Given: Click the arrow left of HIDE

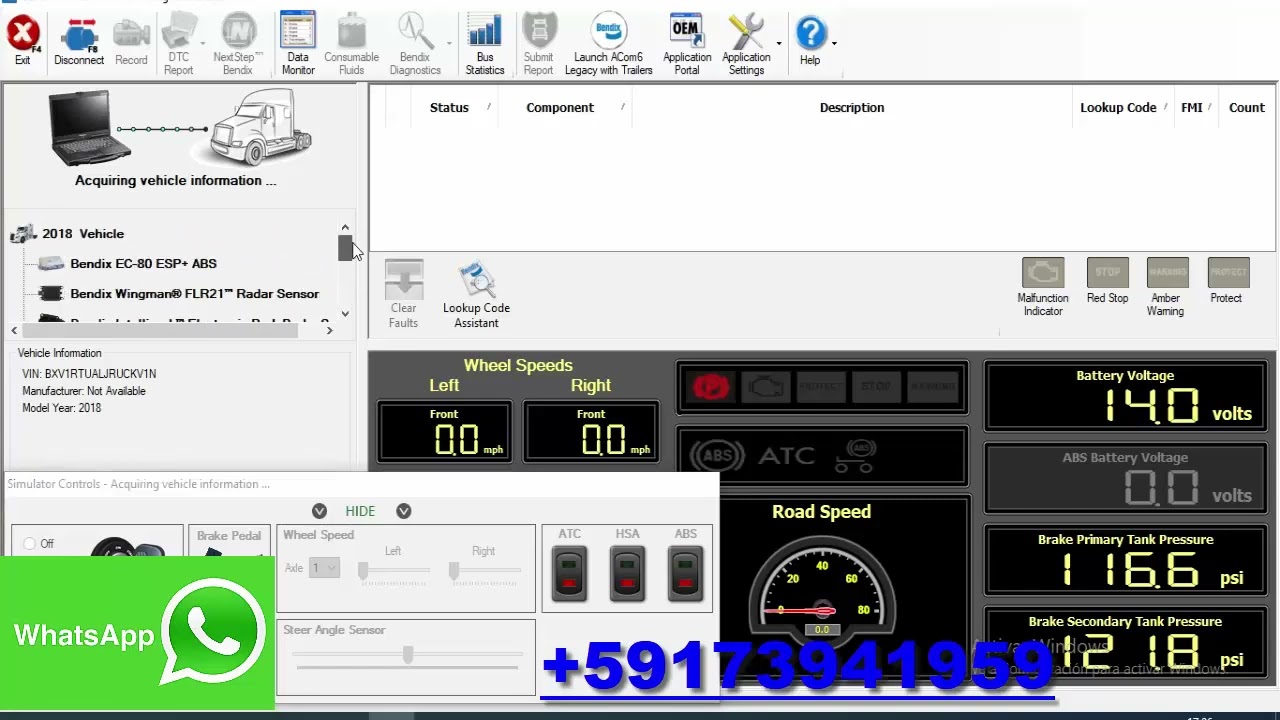Looking at the screenshot, I should pyautogui.click(x=319, y=511).
